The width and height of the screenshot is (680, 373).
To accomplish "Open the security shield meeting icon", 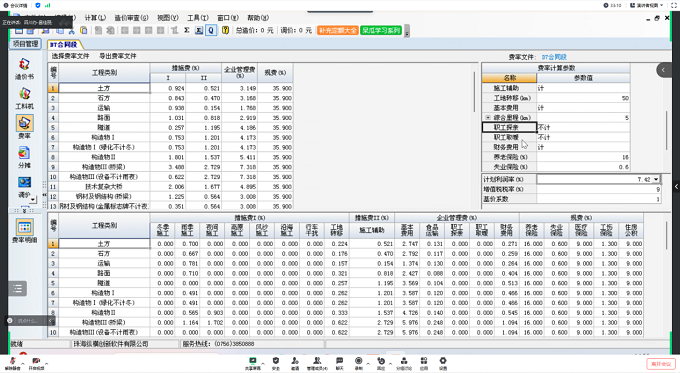I will tap(276, 363).
